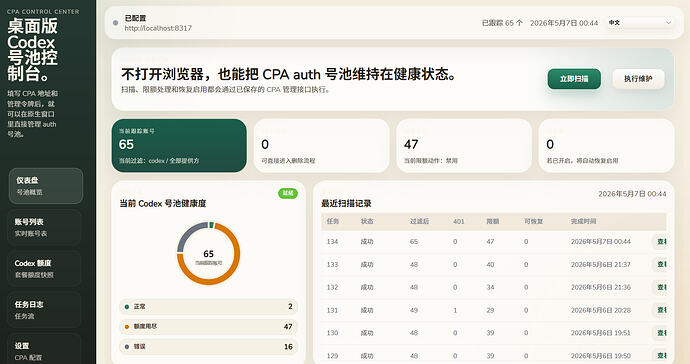Start a scan with 立即扫描
Screen dimensions: 690x364
click(574, 79)
